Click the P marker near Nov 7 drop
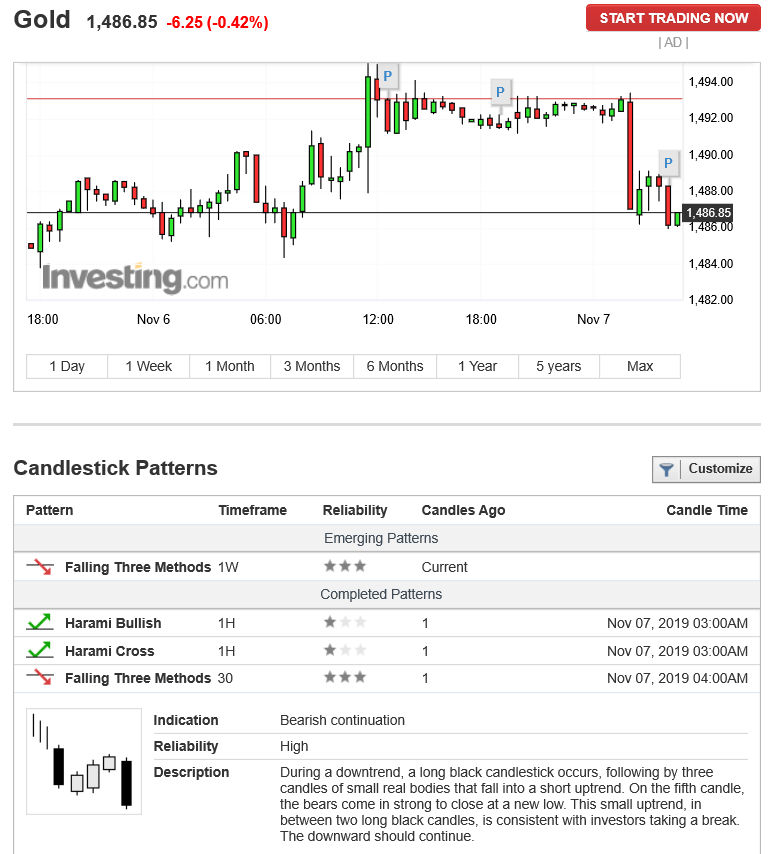 669,162
